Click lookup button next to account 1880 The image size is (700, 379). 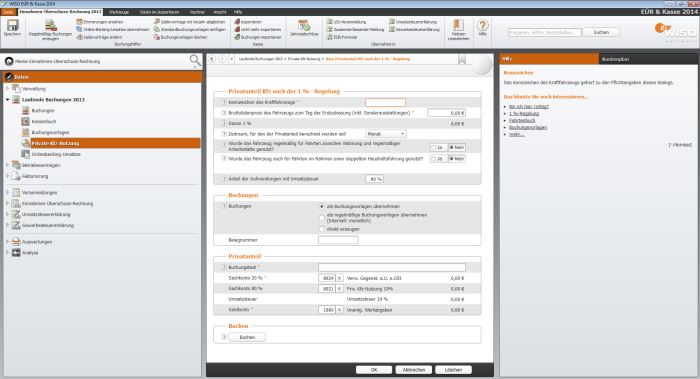coord(339,310)
